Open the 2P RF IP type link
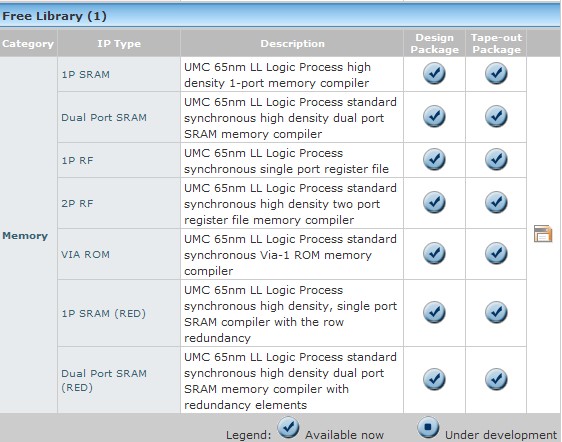Viewport: 562px width, 442px height. click(77, 203)
